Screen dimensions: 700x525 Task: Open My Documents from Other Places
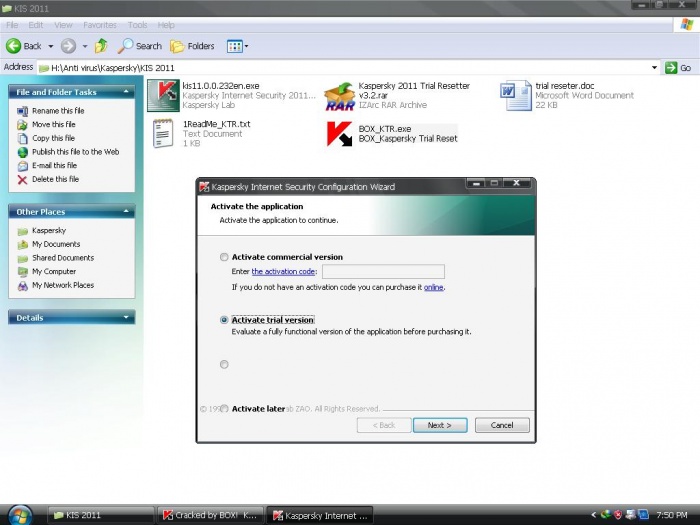pyautogui.click(x=56, y=244)
